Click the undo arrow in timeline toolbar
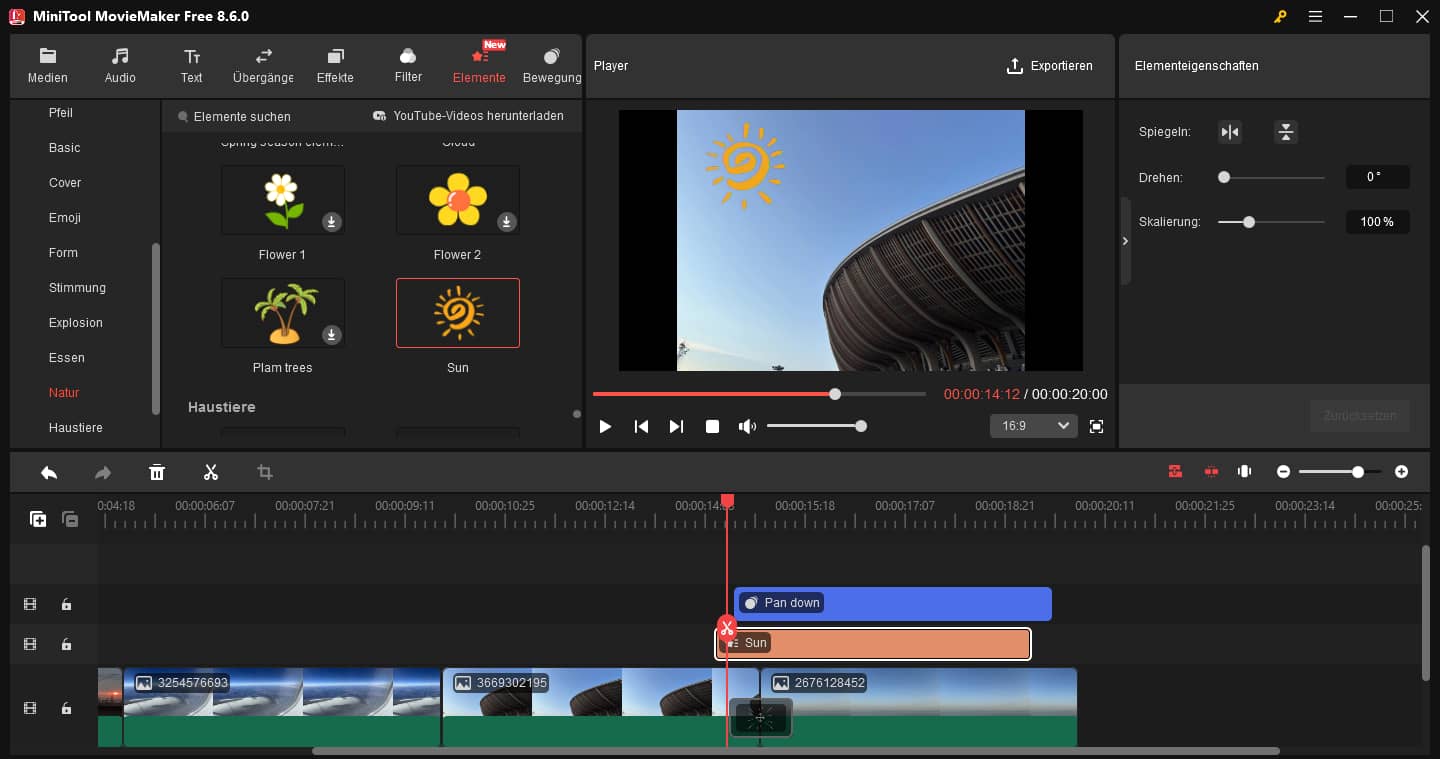Screen dimensions: 1440x759 (49, 472)
